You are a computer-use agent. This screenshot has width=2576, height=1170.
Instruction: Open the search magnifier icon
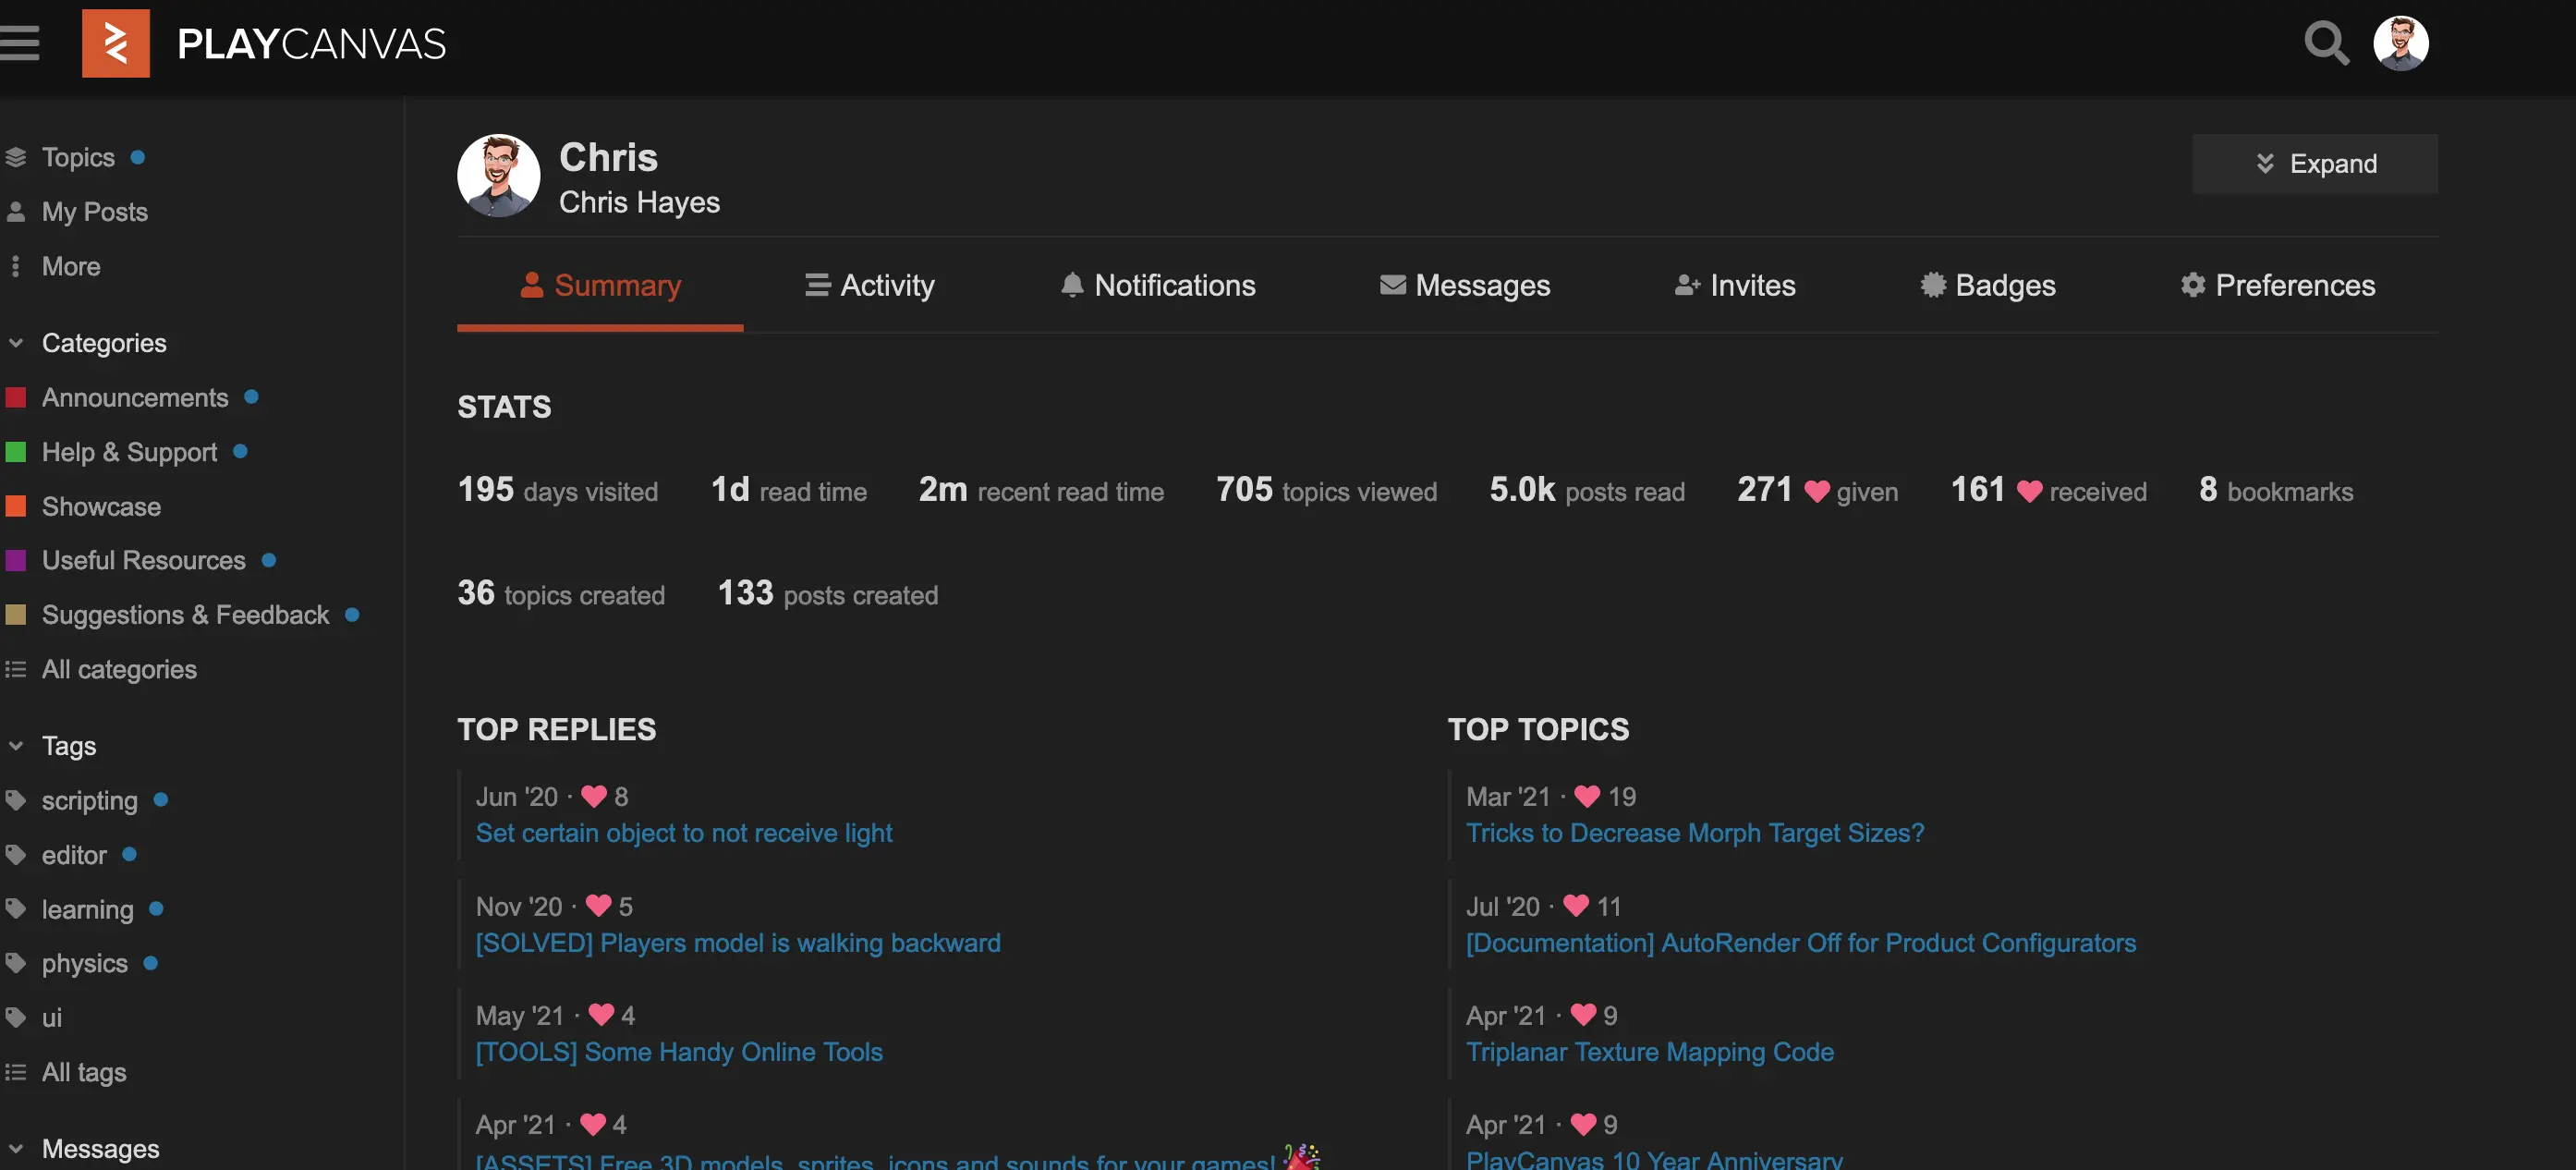(2326, 43)
